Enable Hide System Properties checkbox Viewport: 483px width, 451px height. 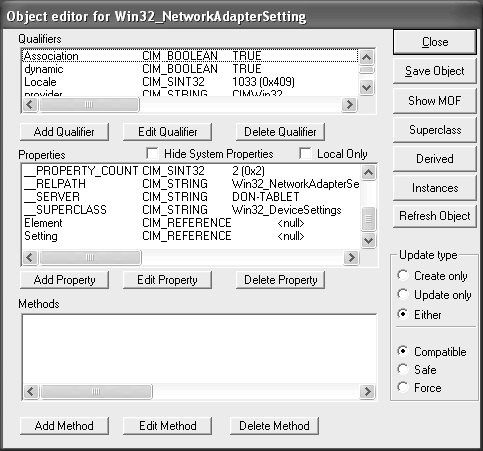(152, 154)
